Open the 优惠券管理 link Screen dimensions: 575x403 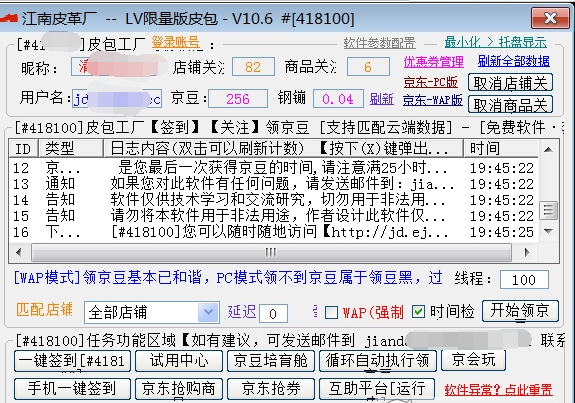[x=433, y=62]
